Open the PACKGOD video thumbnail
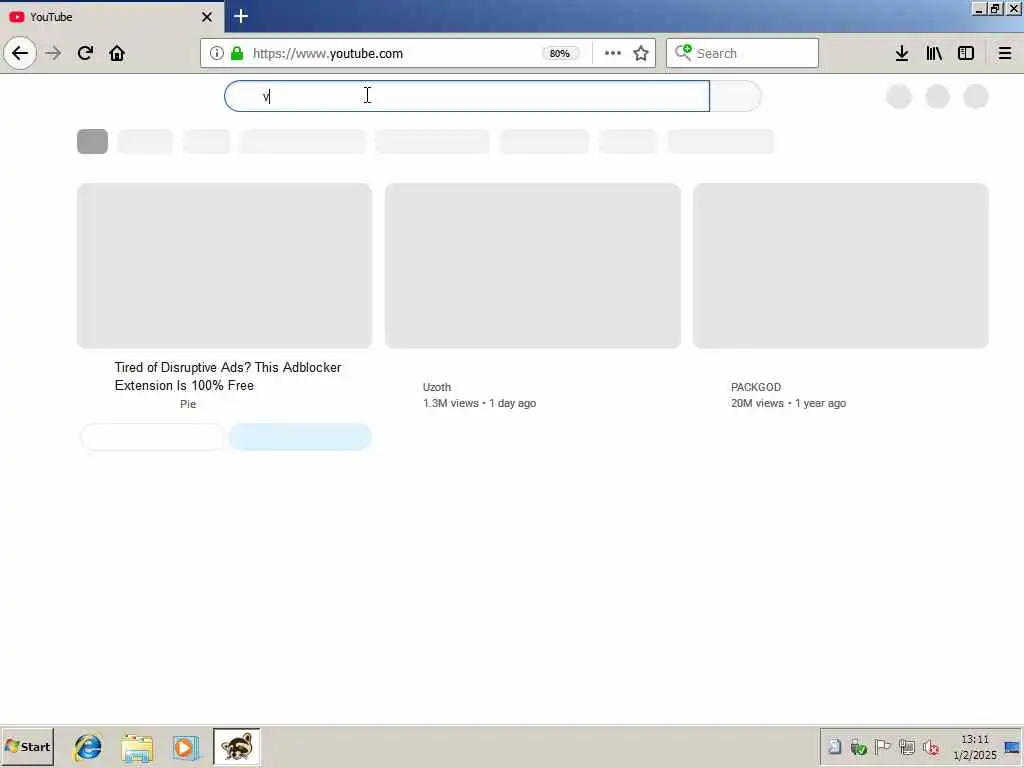 click(x=840, y=266)
